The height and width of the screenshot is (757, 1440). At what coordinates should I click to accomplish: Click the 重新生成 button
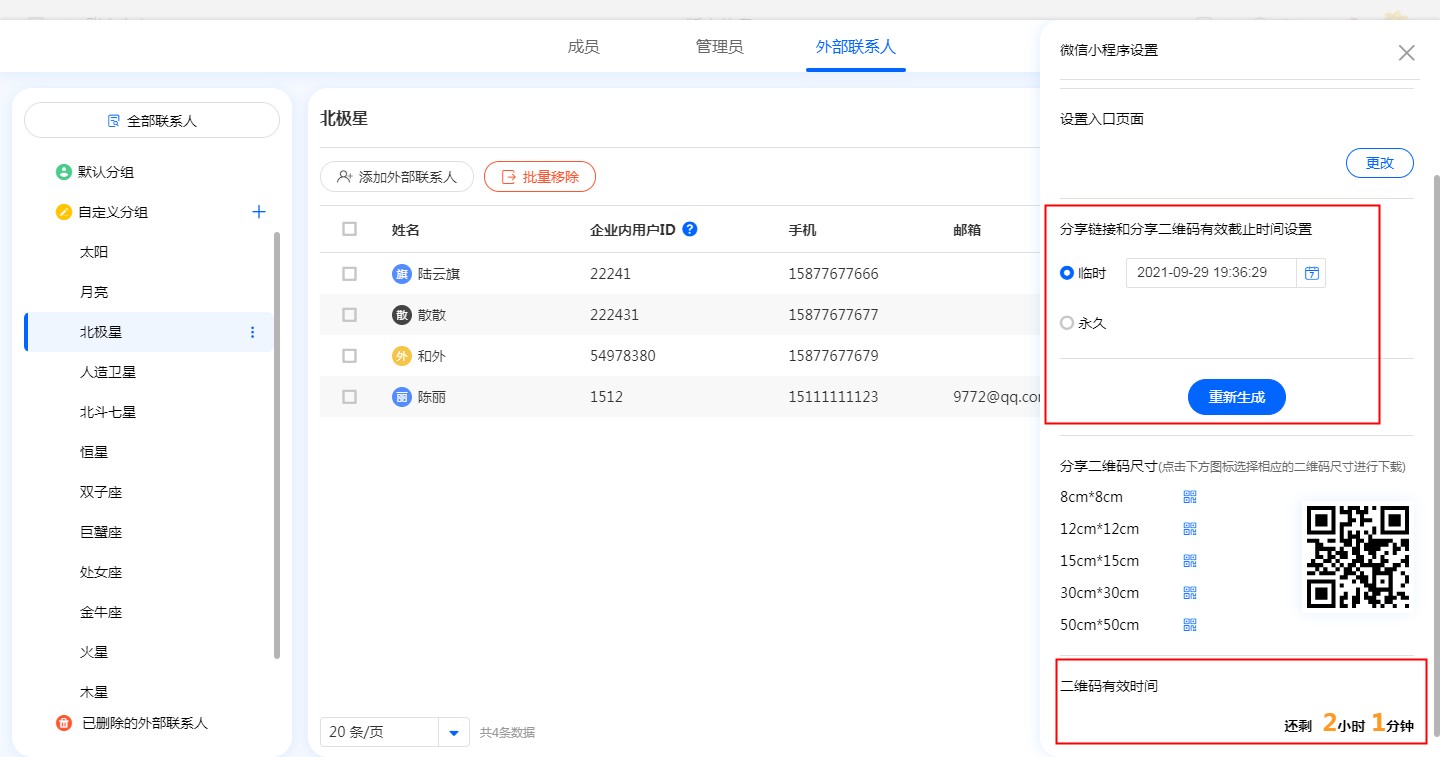click(x=1236, y=397)
